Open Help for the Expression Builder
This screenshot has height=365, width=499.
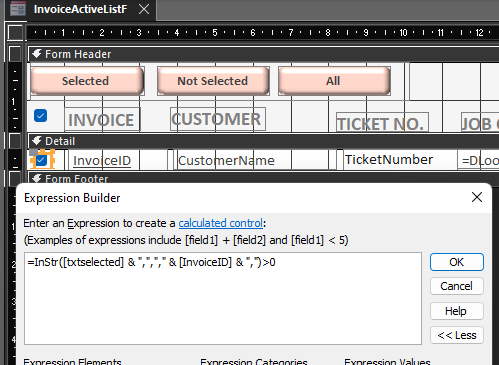coord(457,311)
